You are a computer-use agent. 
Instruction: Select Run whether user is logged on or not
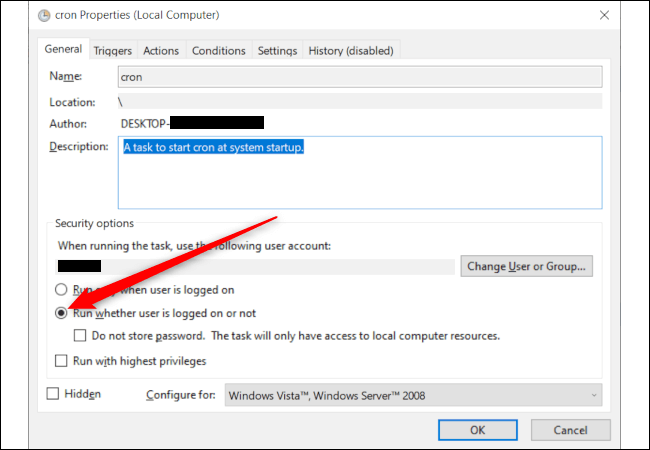pyautogui.click(x=62, y=313)
